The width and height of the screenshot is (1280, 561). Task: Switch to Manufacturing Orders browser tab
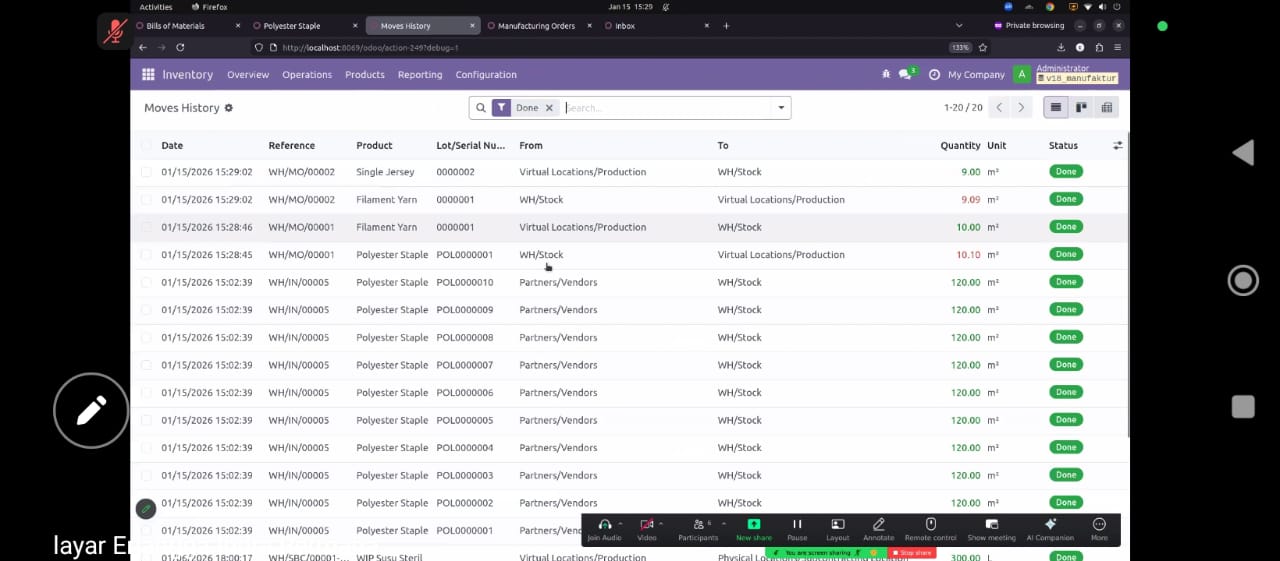click(x=536, y=26)
